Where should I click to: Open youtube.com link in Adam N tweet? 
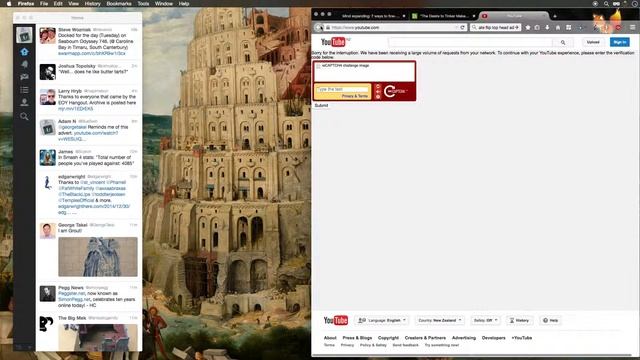(88, 136)
